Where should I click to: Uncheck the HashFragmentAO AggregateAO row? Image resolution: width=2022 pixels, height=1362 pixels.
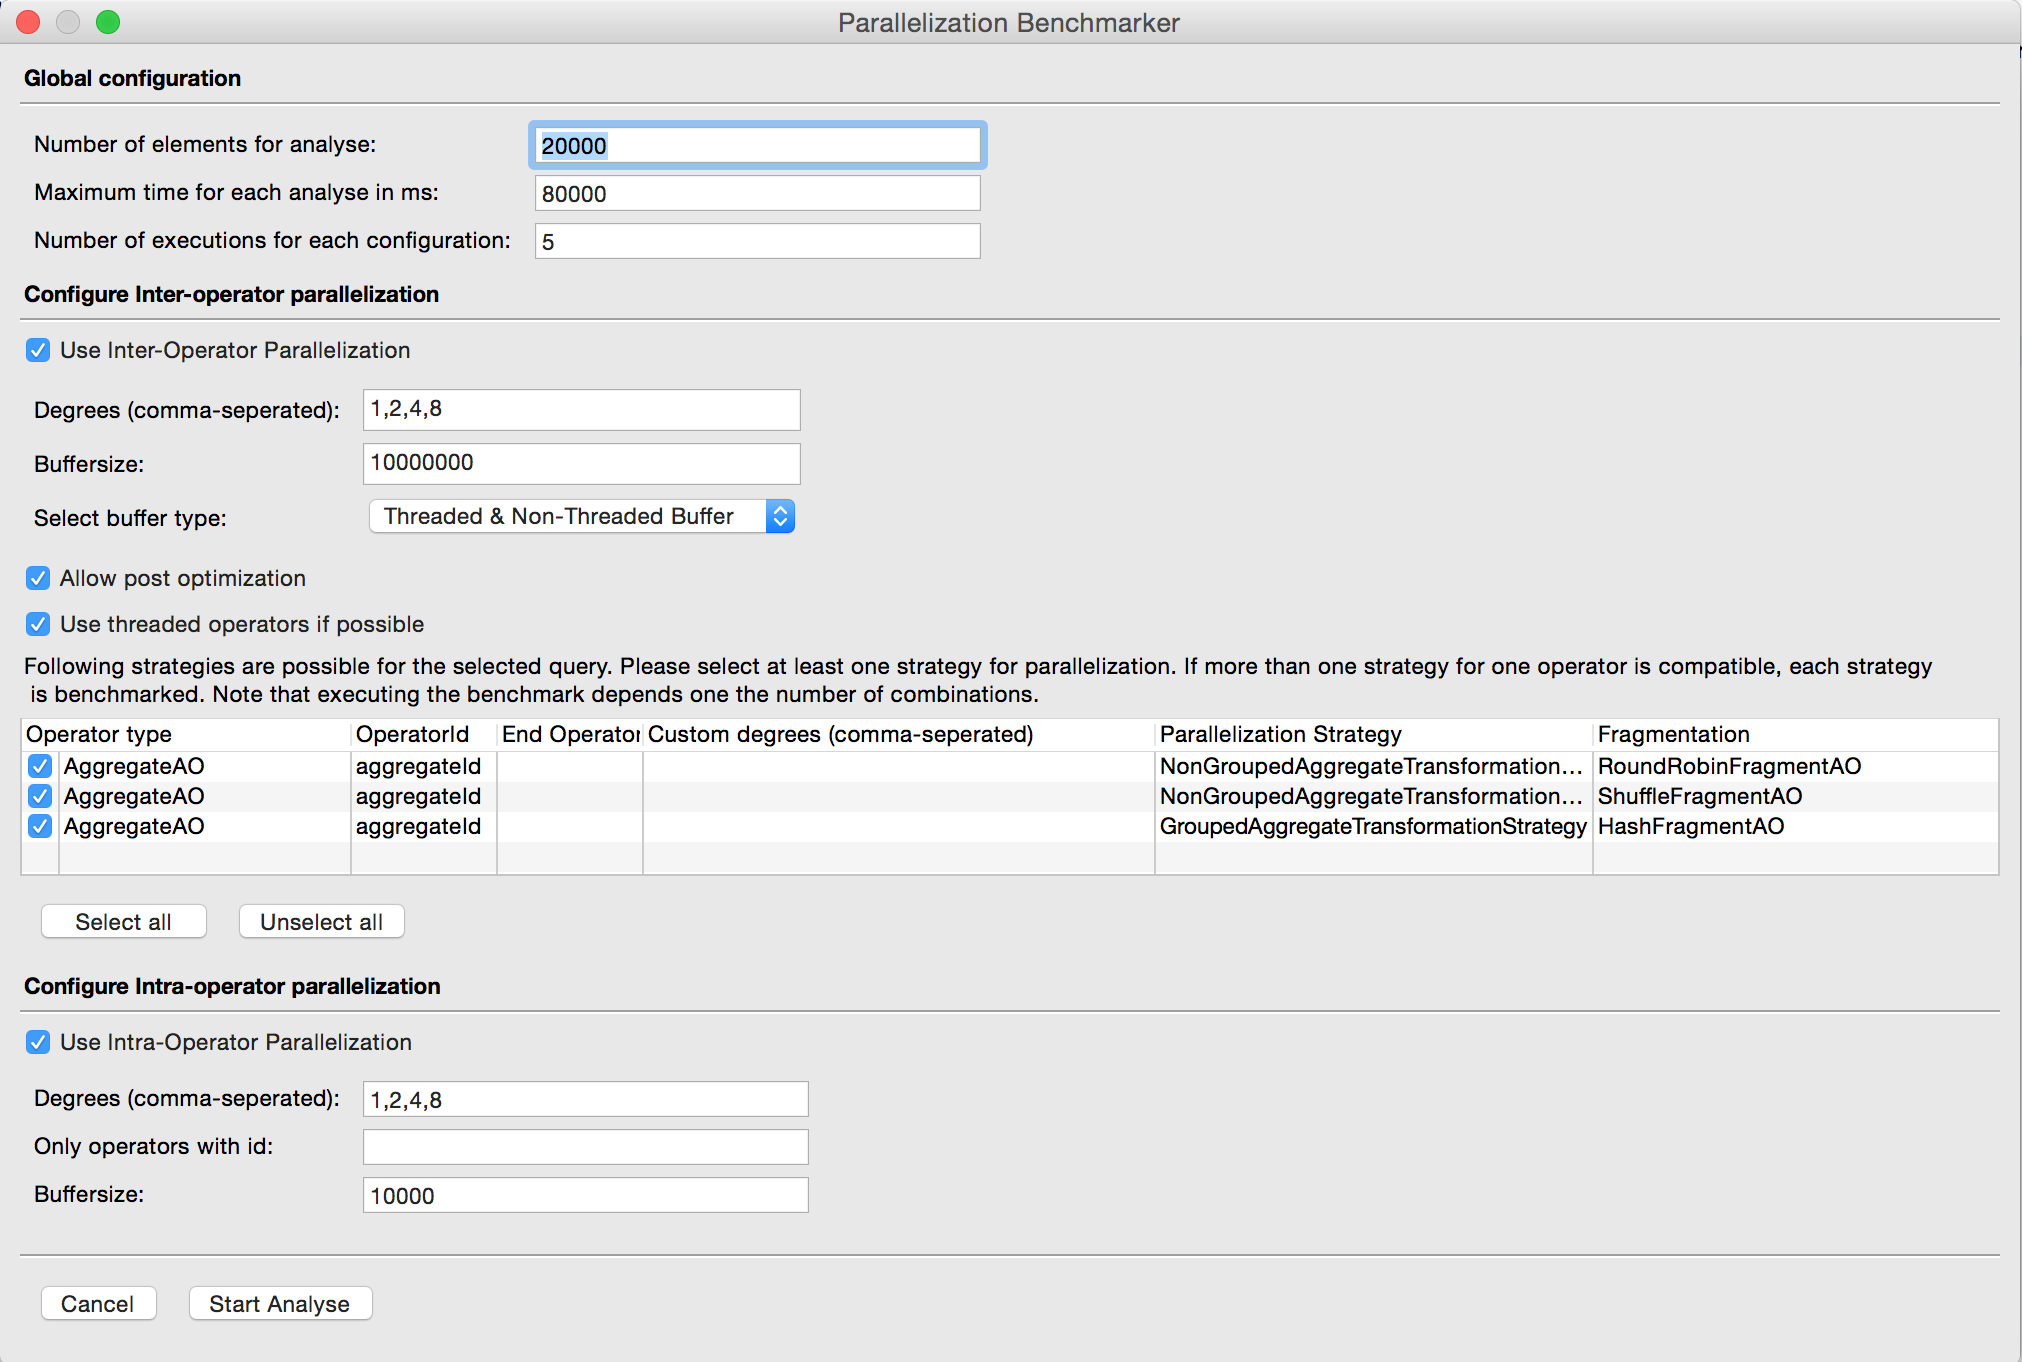coord(40,826)
